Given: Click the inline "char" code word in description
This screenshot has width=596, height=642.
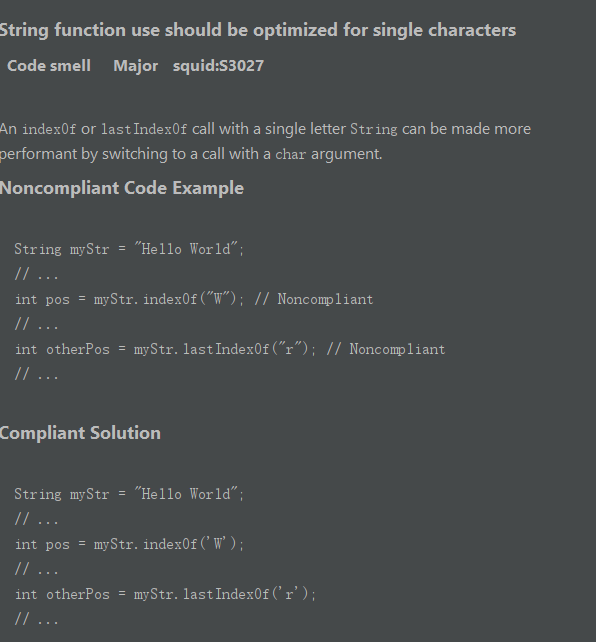Looking at the screenshot, I should [291, 154].
